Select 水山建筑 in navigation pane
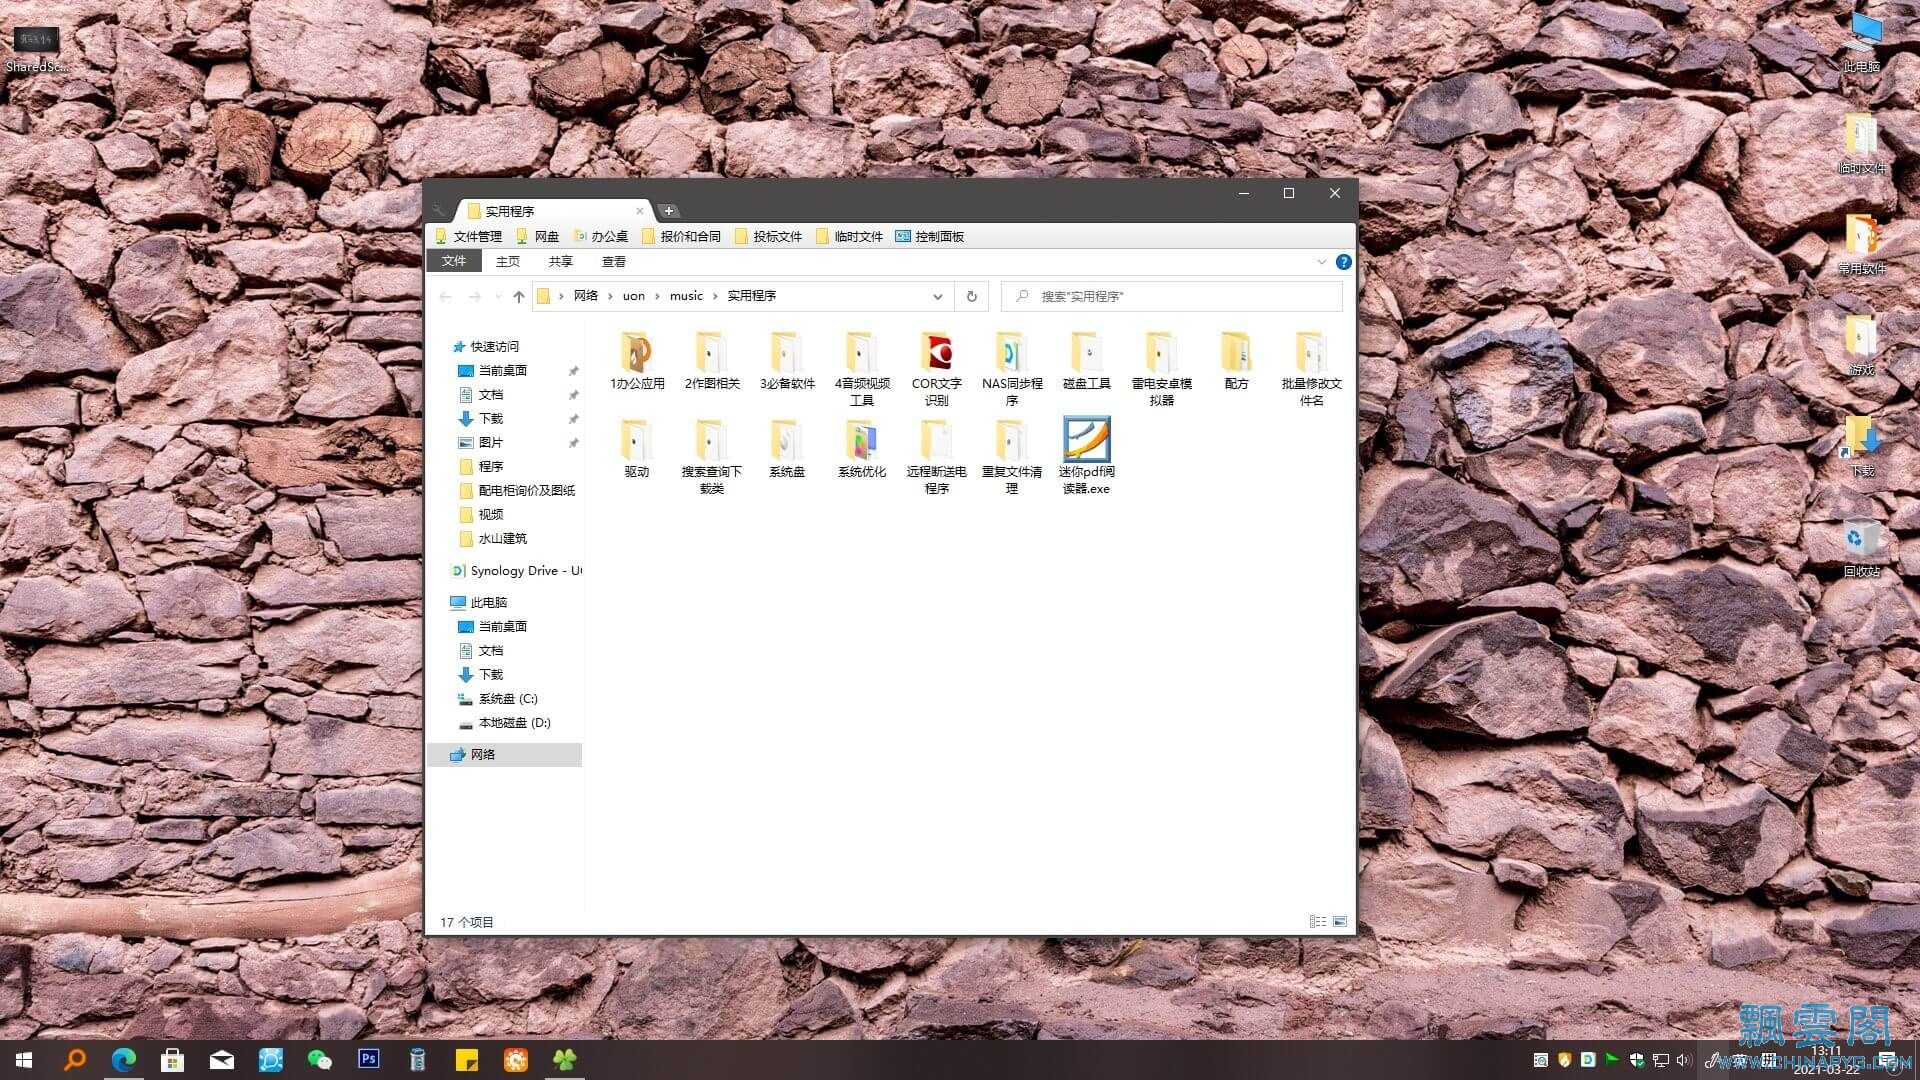 tap(492, 538)
